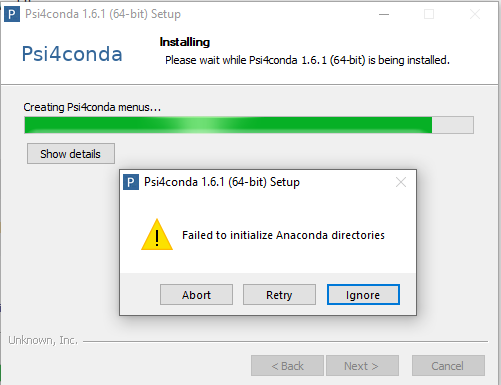Click the main installer window close X
Screen dimensions: 501x385
click(x=475, y=14)
